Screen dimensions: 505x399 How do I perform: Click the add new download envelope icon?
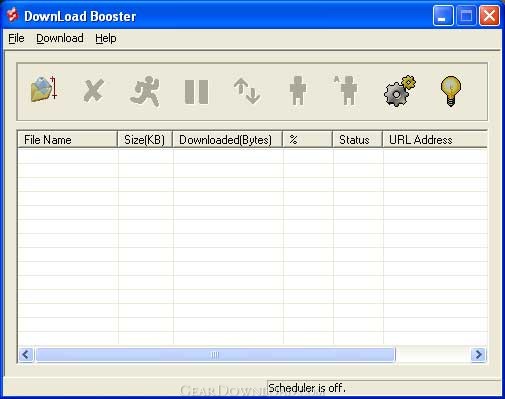click(x=44, y=89)
